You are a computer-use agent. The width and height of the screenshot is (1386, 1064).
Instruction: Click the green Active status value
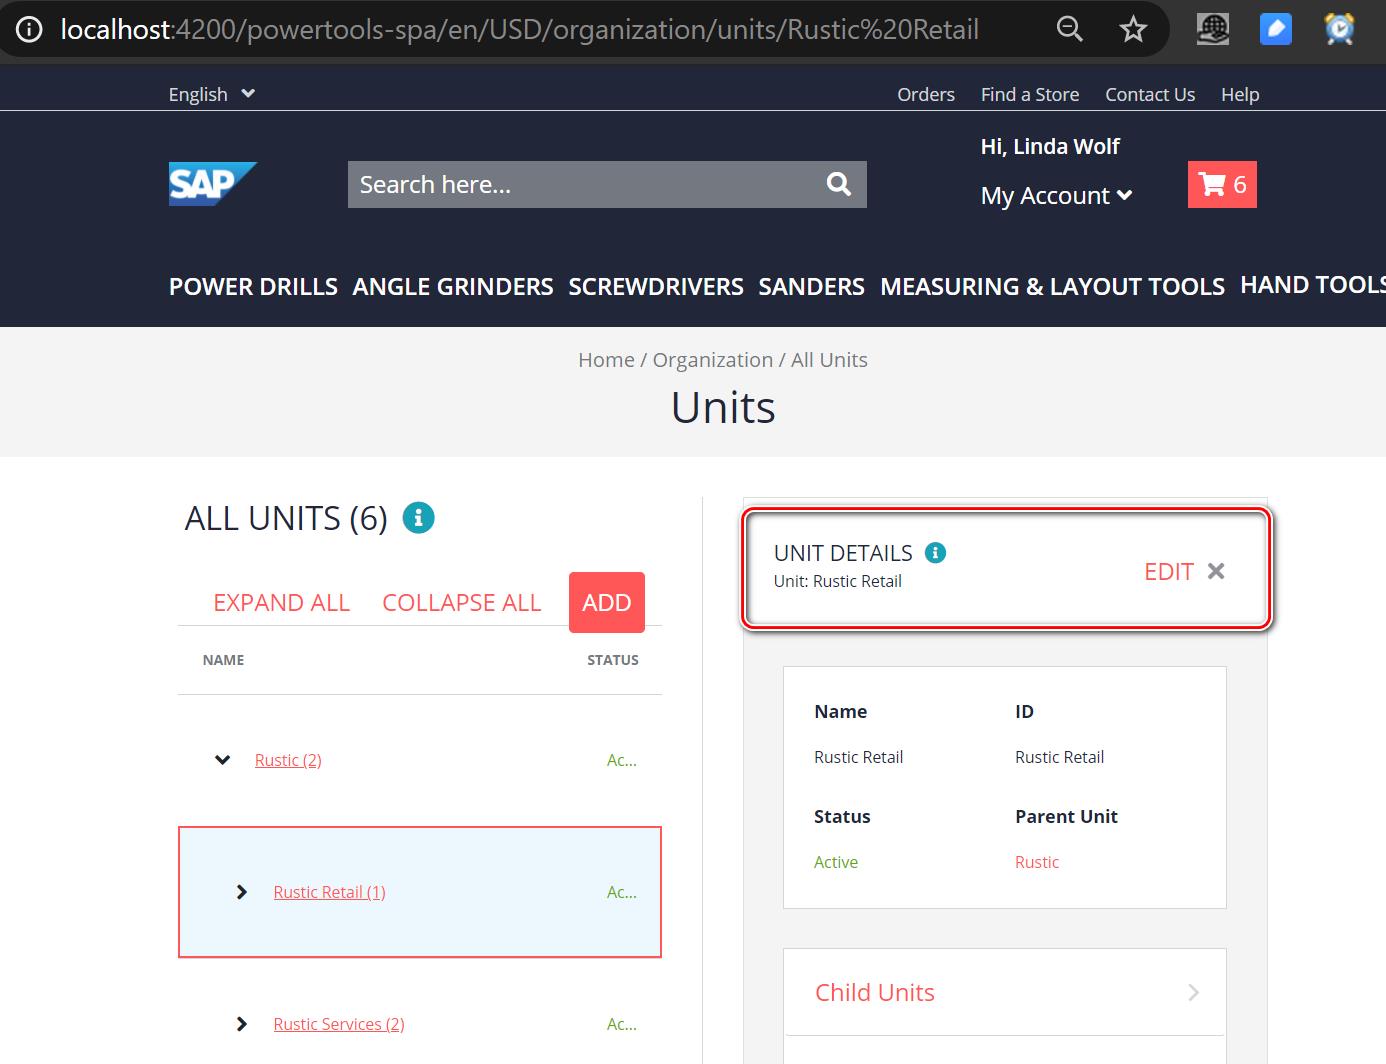coord(836,862)
